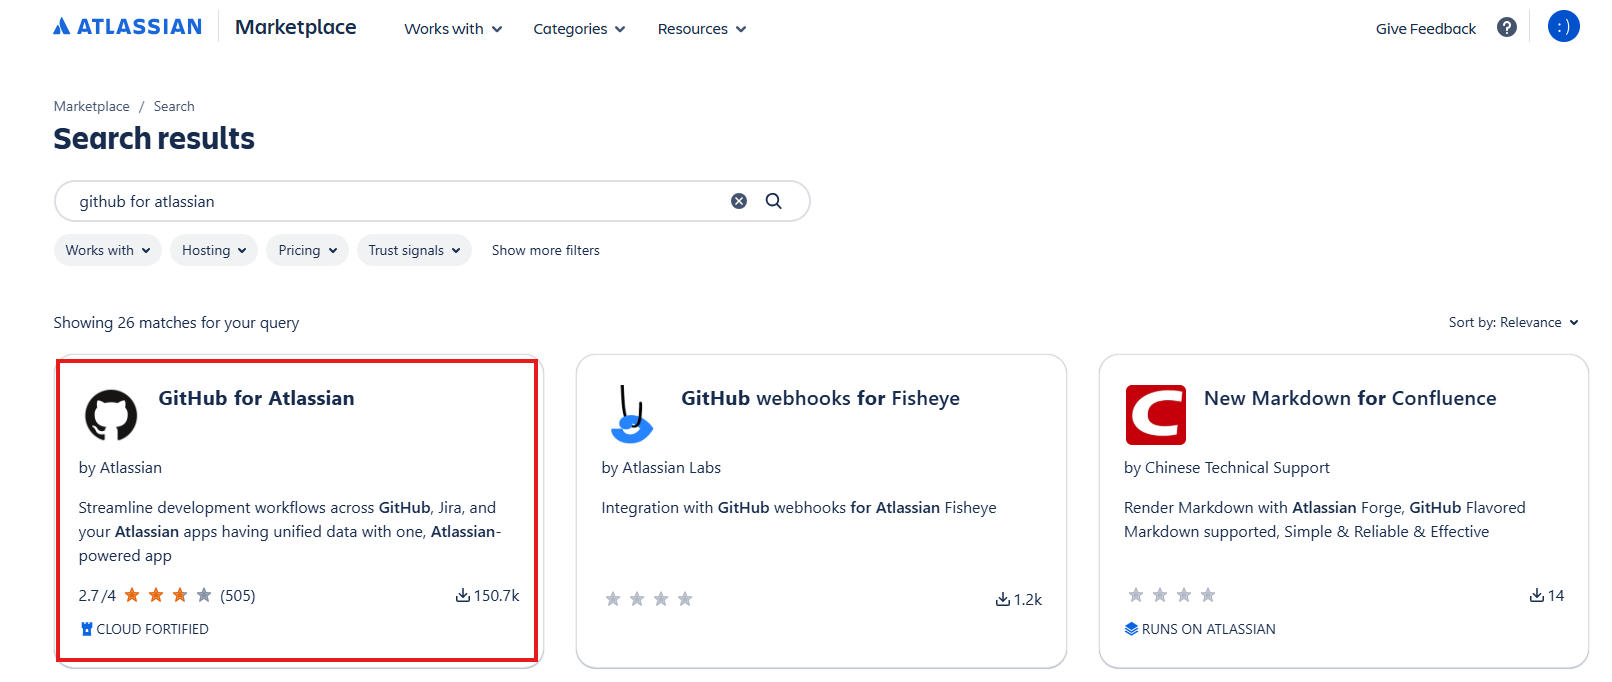Viewport: 1612px width, 682px height.
Task: Click the CLOUD FORTIFIED label
Action: (153, 629)
